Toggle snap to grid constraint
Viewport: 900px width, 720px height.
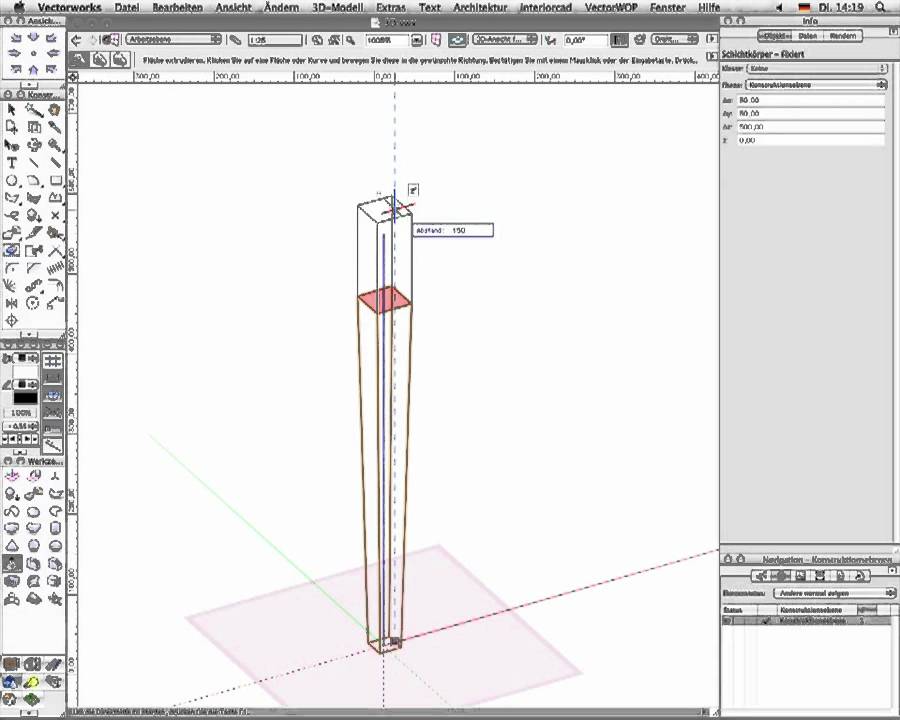pos(52,361)
